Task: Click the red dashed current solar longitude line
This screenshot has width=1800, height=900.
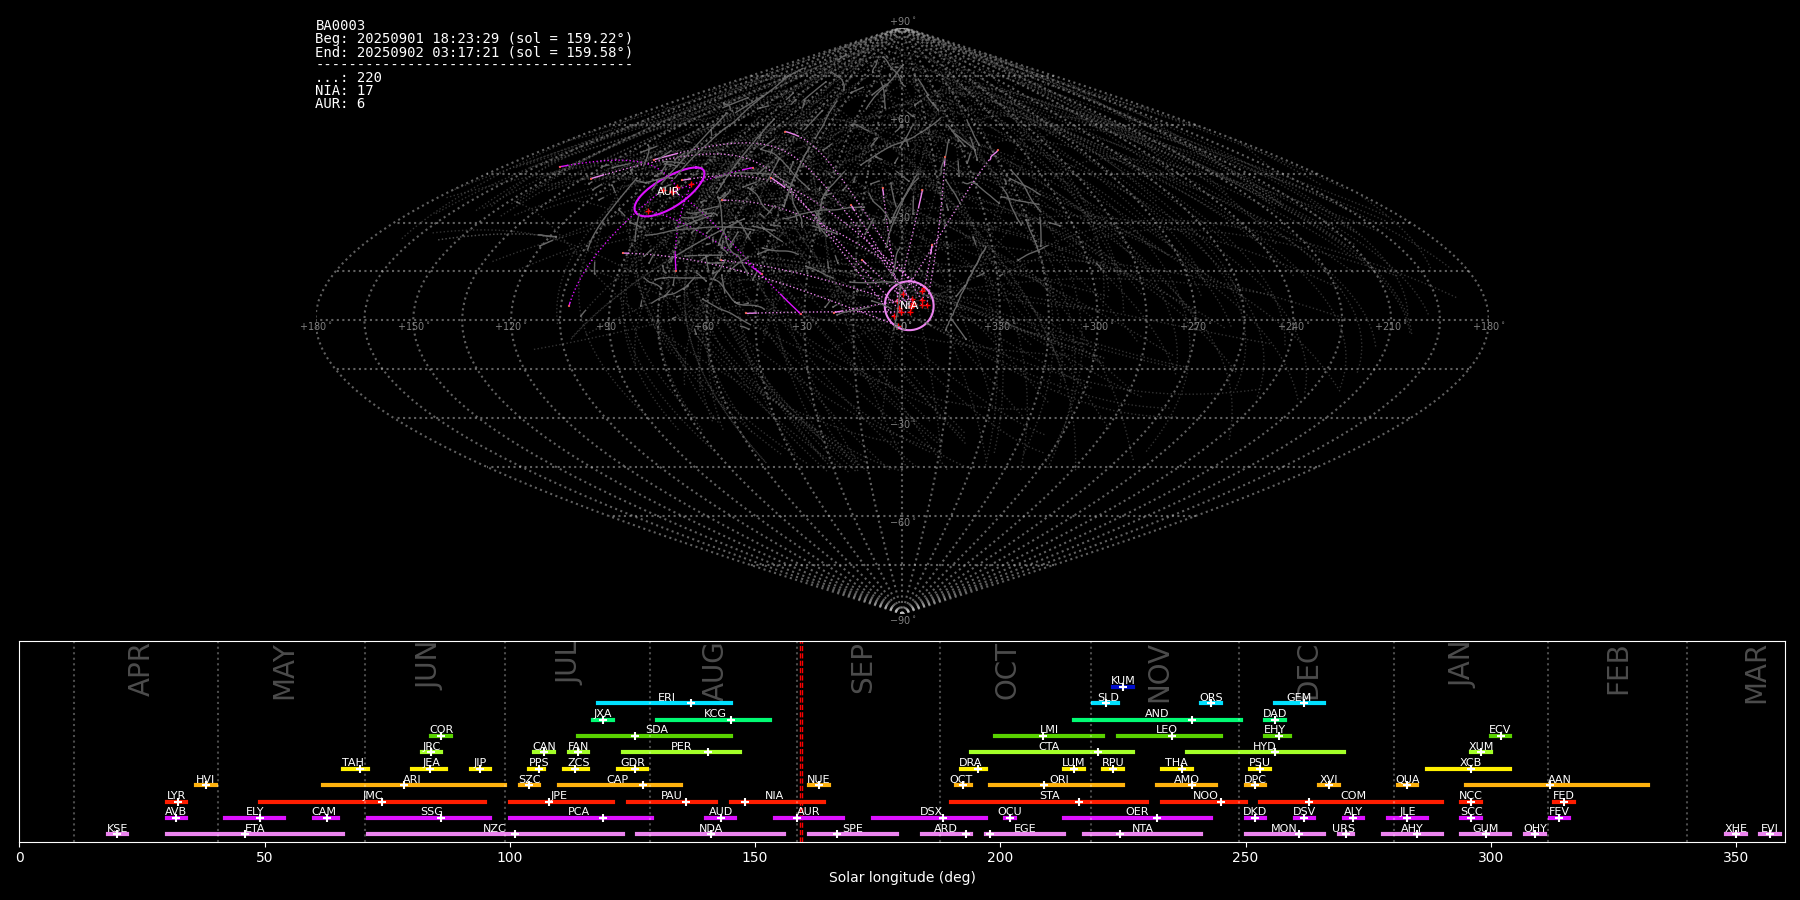Action: point(801,741)
